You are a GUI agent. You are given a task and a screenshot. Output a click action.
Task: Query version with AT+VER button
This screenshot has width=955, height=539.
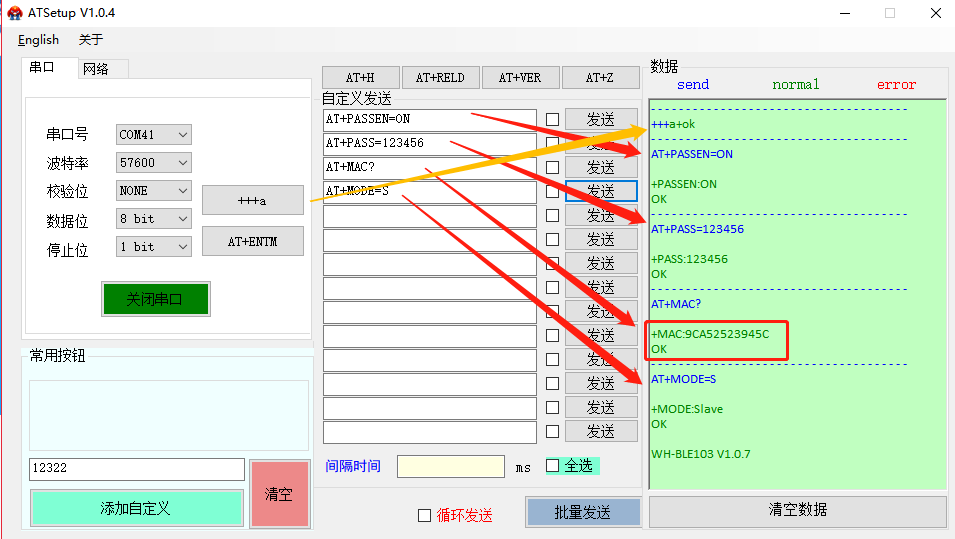(520, 78)
